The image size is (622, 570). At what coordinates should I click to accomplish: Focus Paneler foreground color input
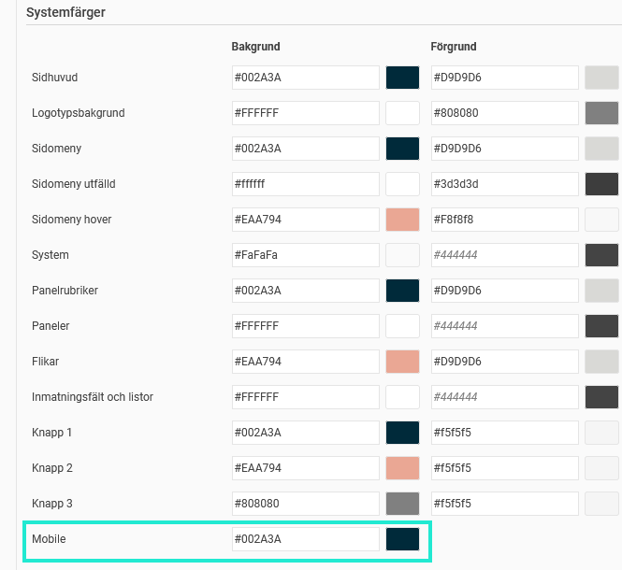click(504, 326)
